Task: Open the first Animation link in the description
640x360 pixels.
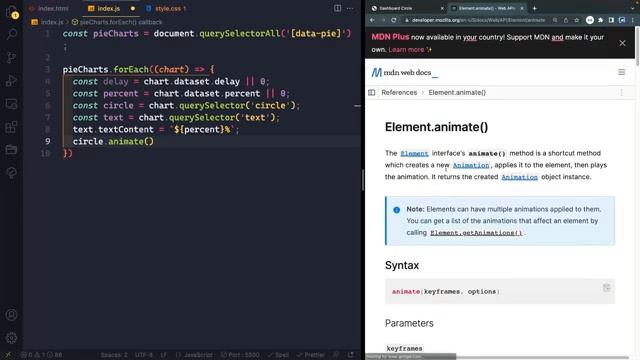Action: click(x=471, y=165)
